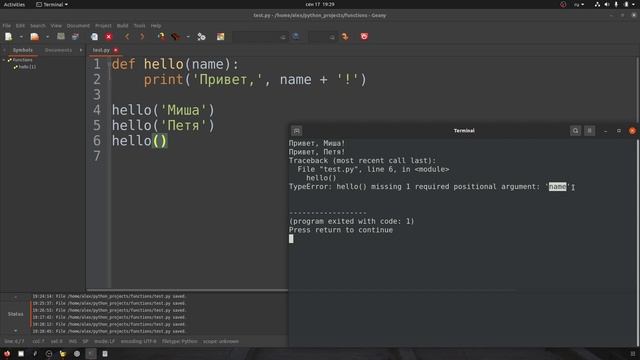Screen dimensions: 640x360
Task: Open the keyboard layout indicator dropdown
Action: click(x=579, y=4)
